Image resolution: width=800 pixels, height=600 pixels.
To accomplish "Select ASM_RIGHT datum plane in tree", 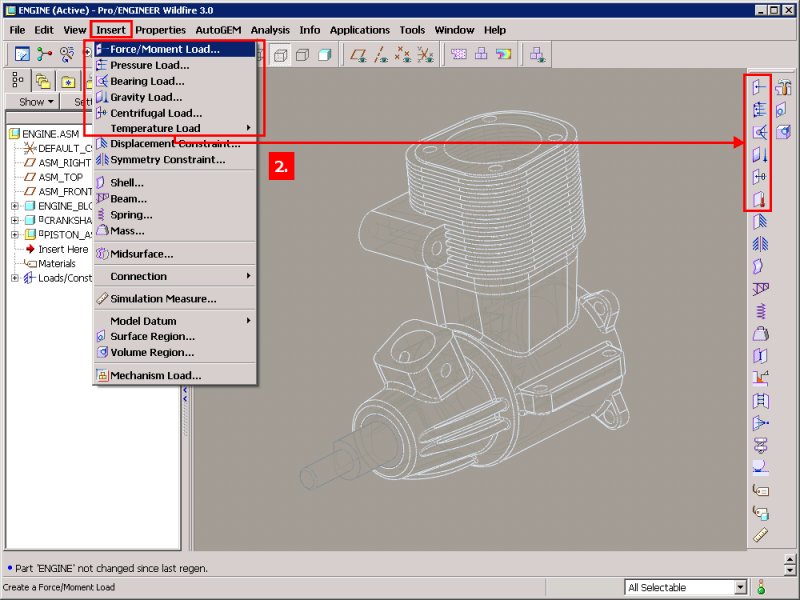I will coord(64,163).
